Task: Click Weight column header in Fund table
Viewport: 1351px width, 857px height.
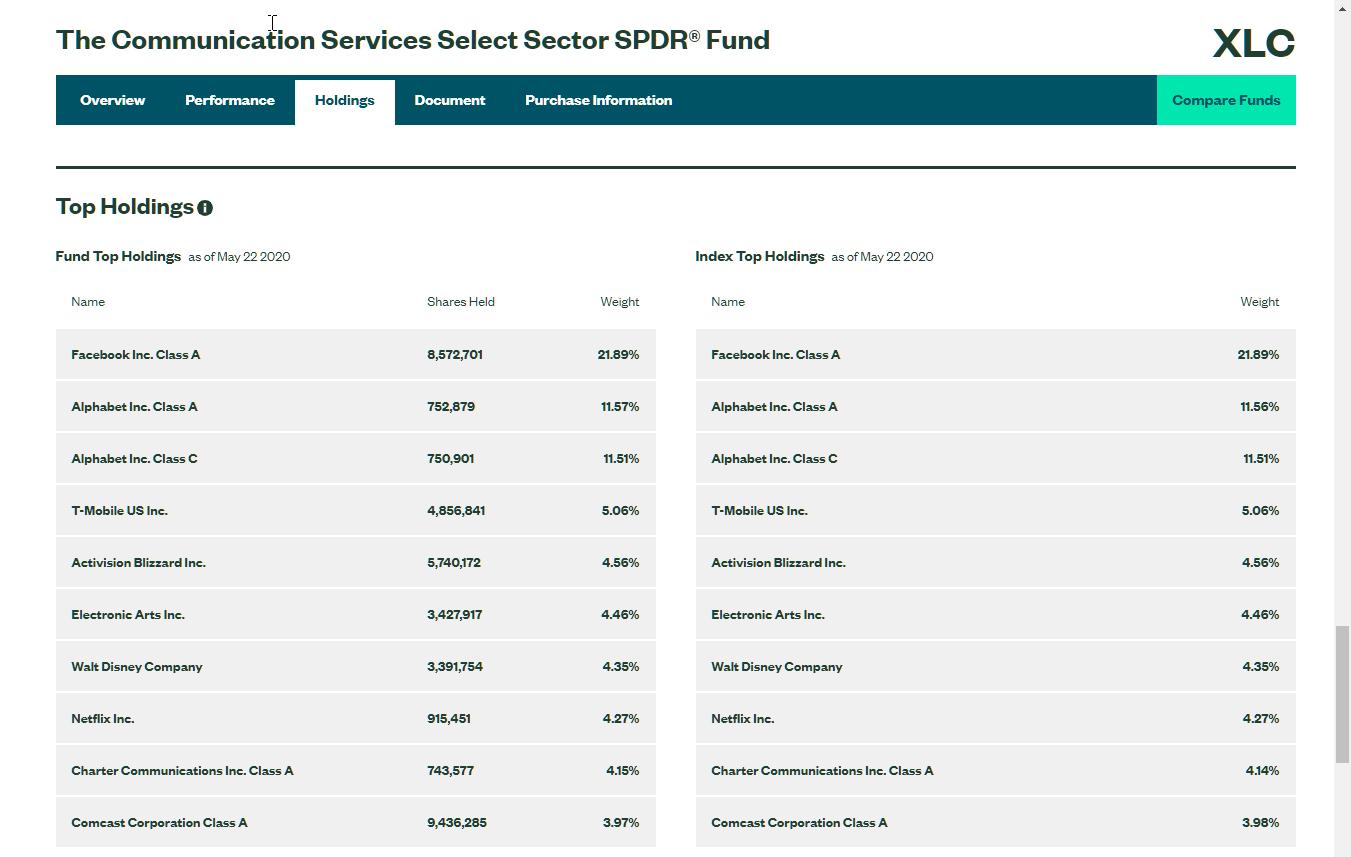Action: (619, 302)
